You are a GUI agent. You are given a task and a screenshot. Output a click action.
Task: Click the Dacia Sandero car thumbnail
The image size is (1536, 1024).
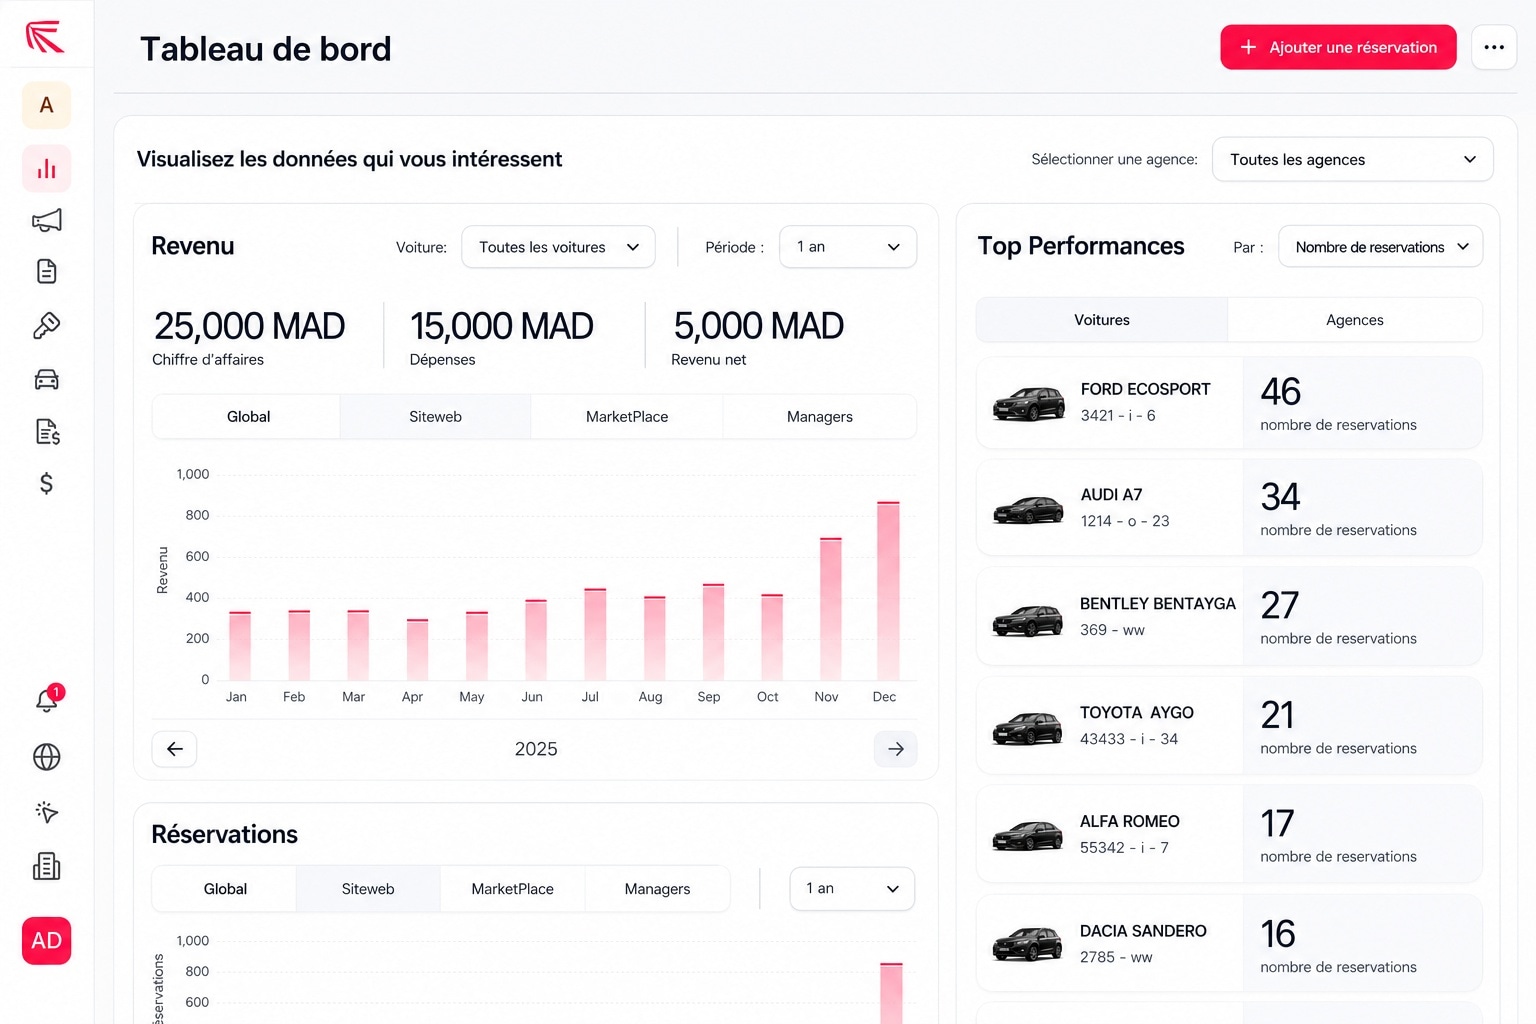pyautogui.click(x=1028, y=944)
